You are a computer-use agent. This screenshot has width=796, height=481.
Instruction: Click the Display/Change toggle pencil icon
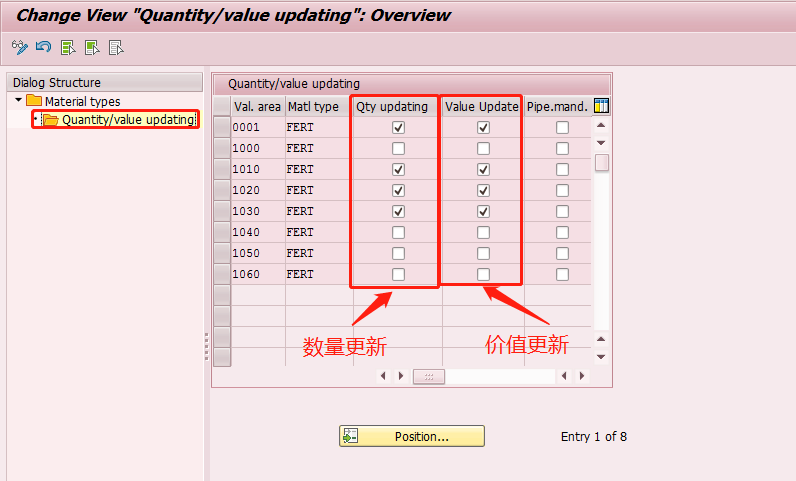click(20, 48)
